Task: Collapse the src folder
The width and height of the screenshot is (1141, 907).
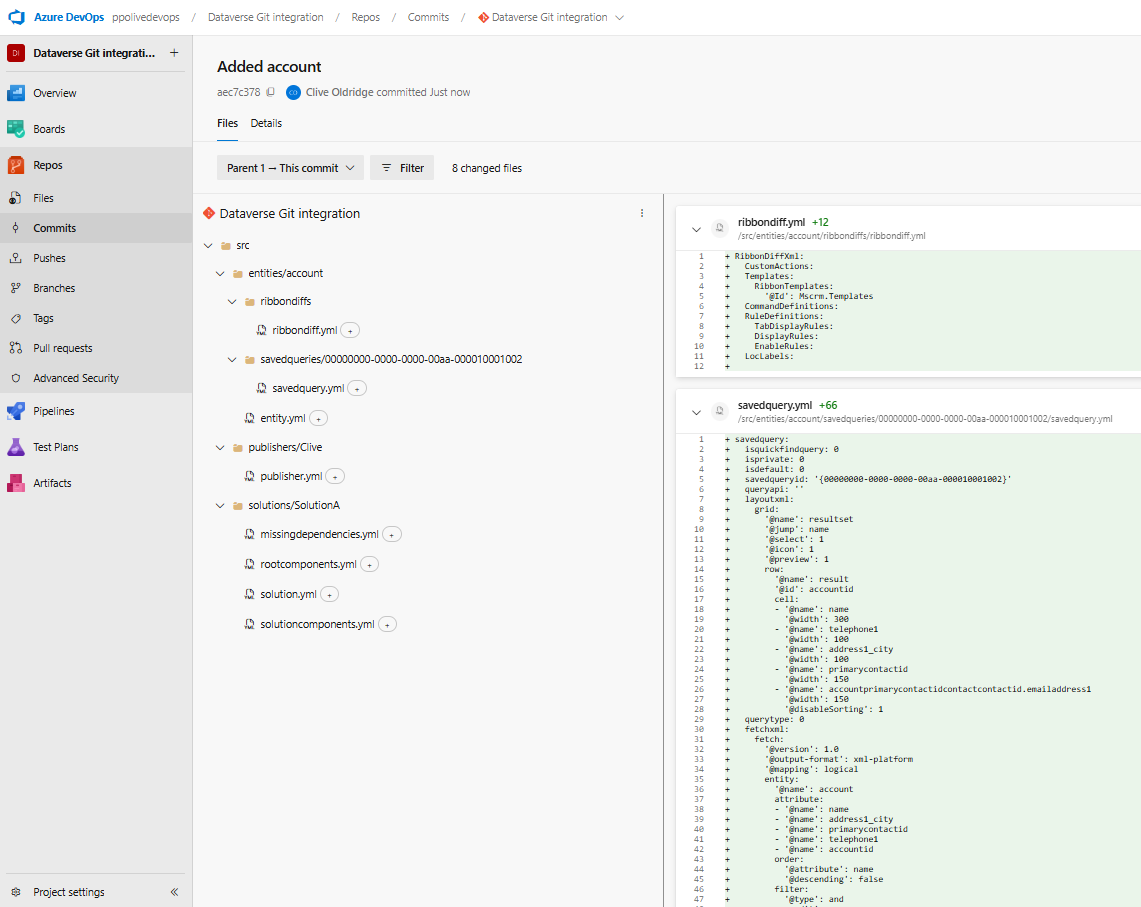Action: click(208, 246)
